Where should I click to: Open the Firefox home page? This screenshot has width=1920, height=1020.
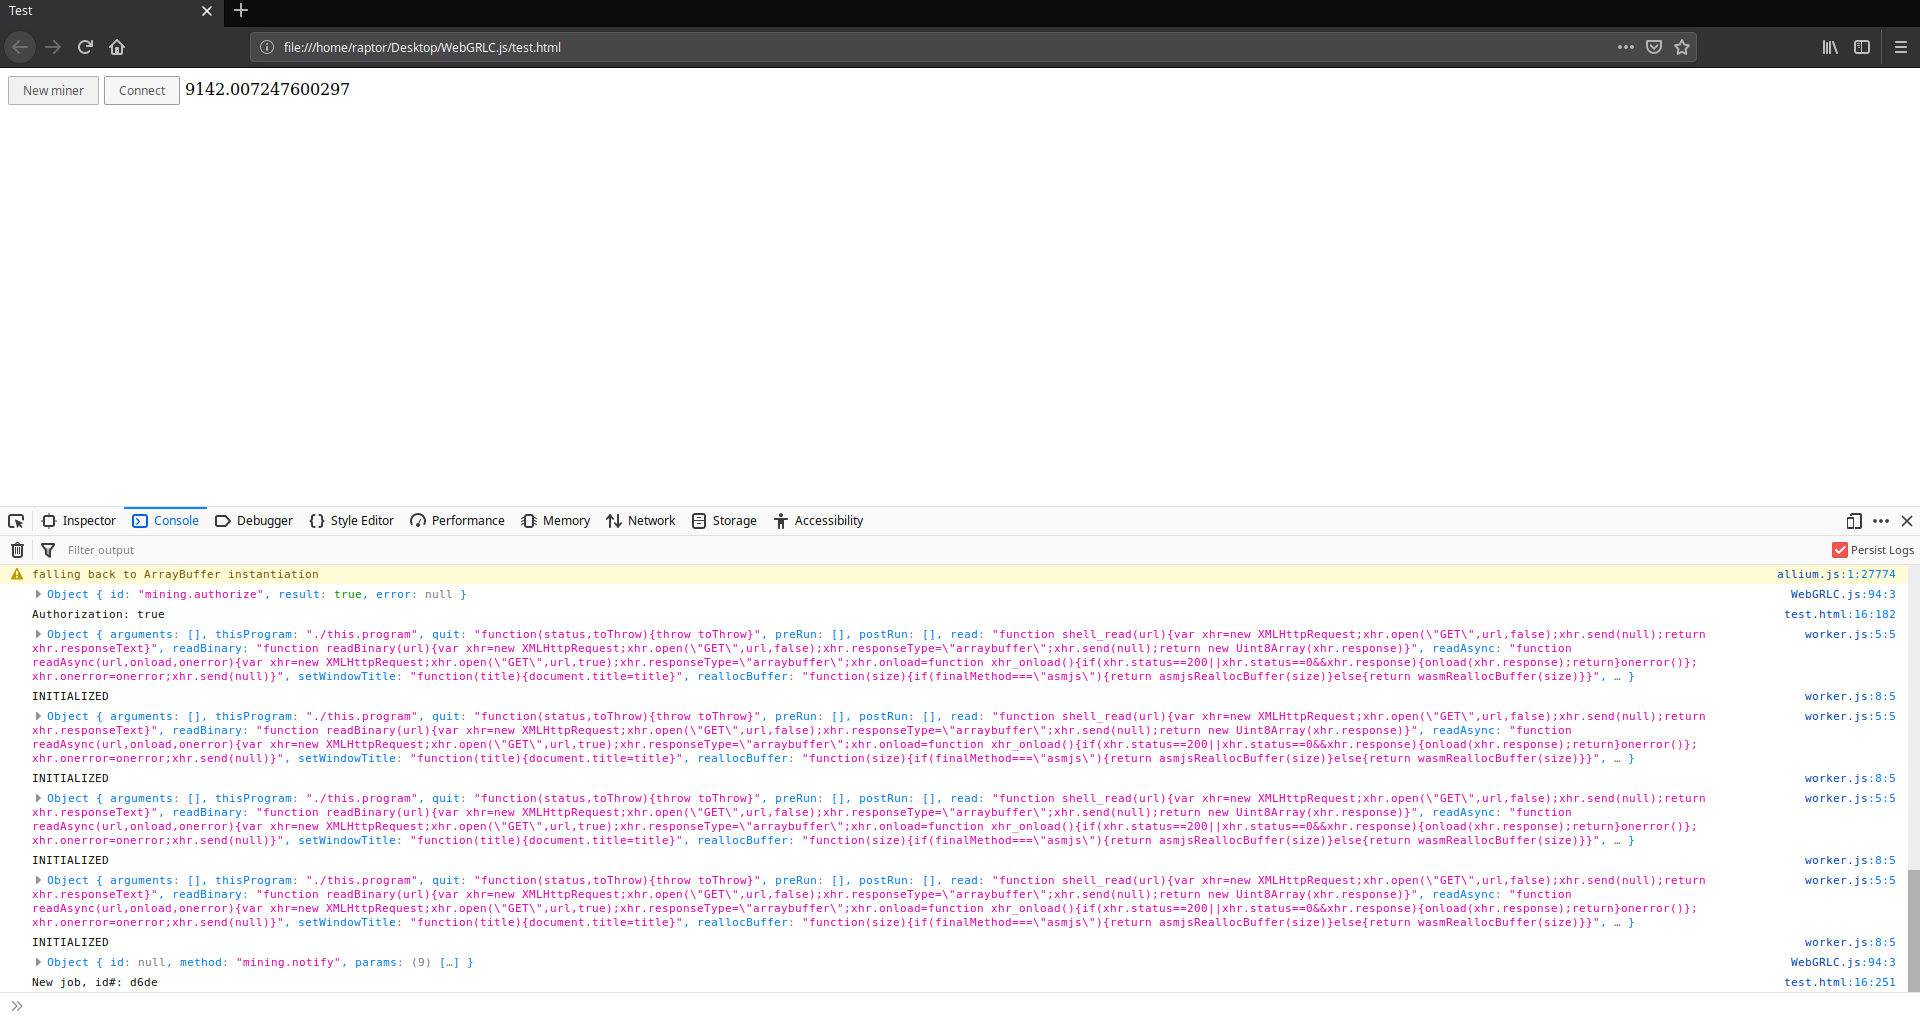click(x=117, y=47)
